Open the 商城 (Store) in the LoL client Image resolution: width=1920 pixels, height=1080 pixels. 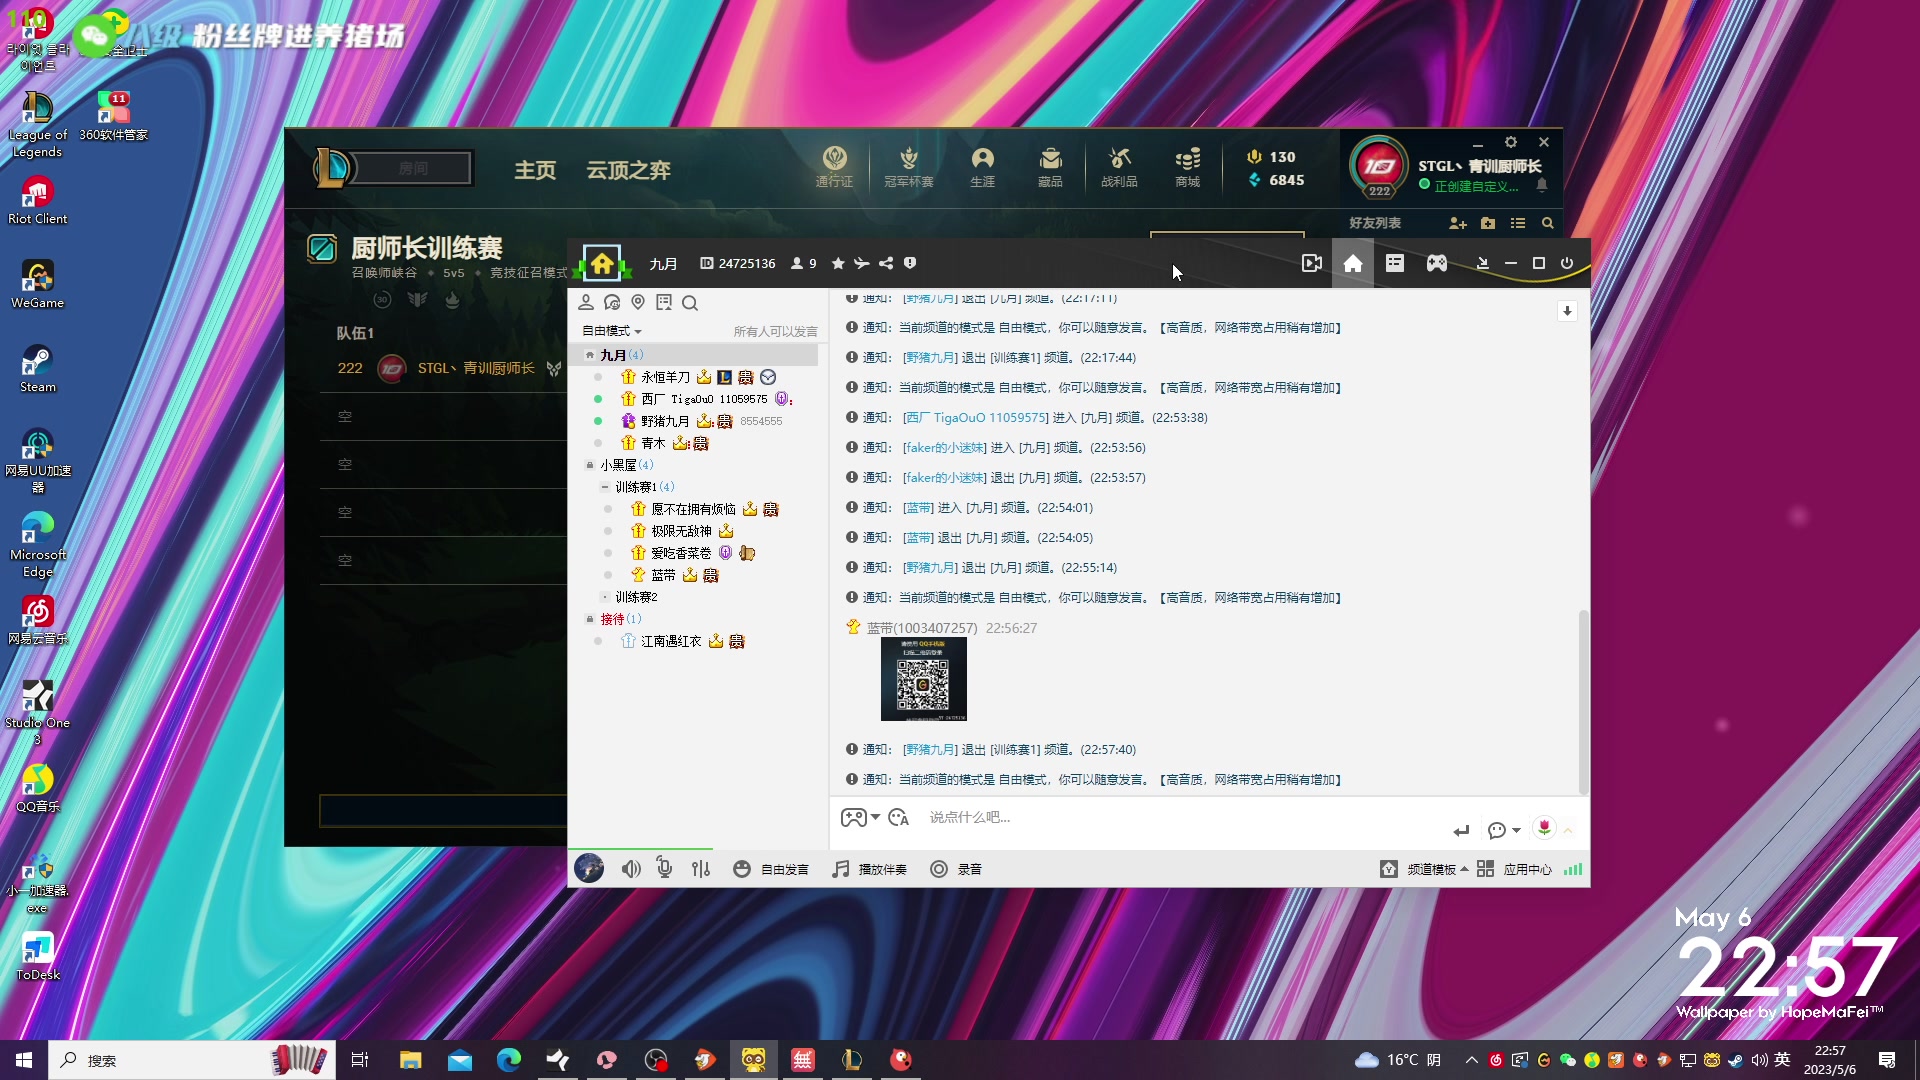(1187, 167)
